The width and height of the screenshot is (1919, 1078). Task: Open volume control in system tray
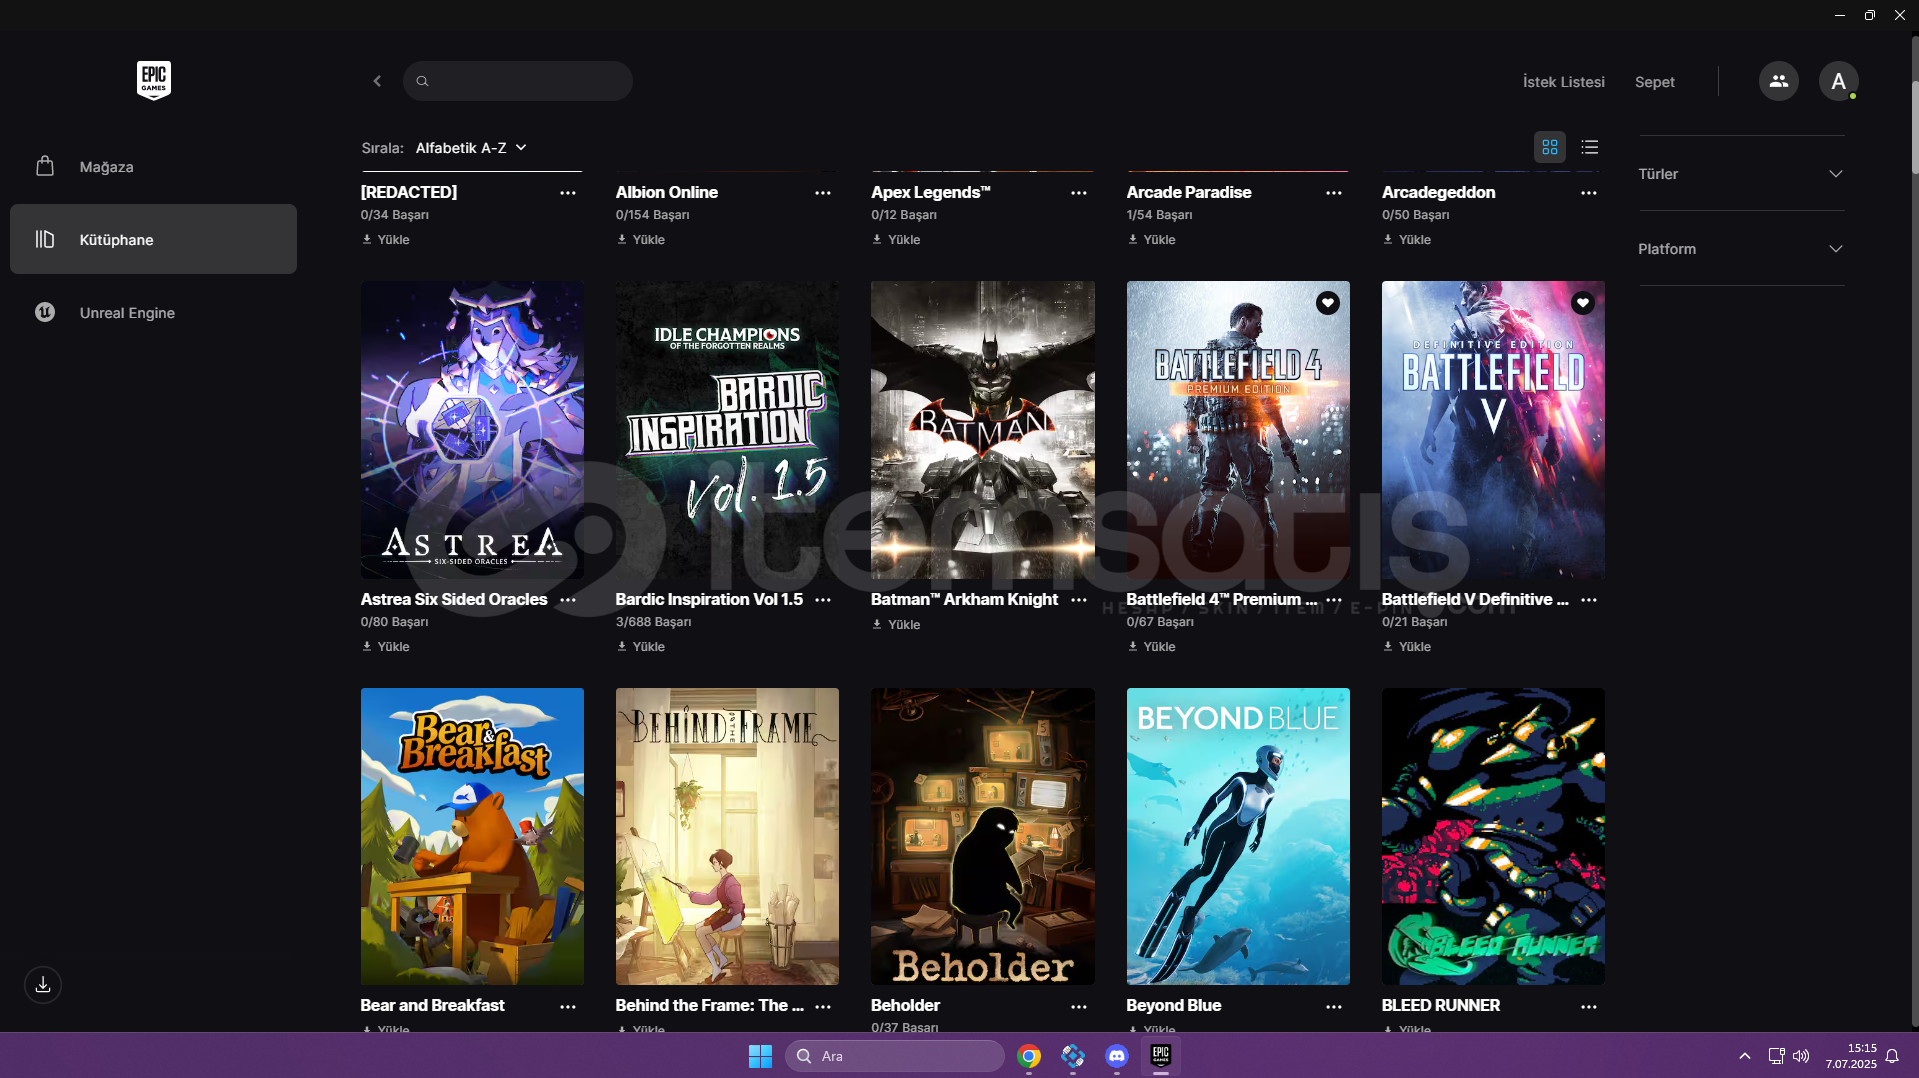click(x=1801, y=1056)
